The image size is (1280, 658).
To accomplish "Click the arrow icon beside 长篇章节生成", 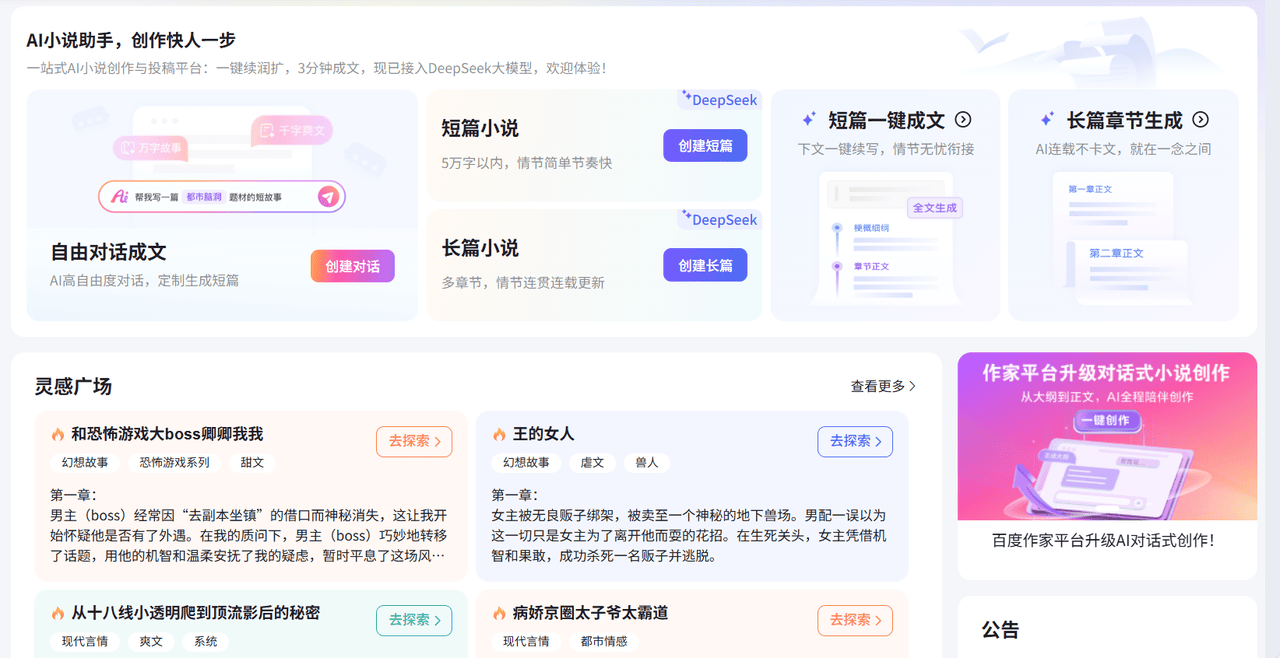I will point(1201,120).
